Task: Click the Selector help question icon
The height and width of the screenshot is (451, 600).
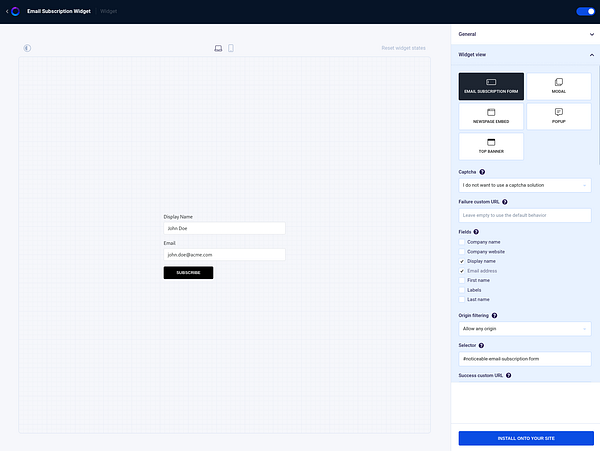Action: (x=481, y=345)
